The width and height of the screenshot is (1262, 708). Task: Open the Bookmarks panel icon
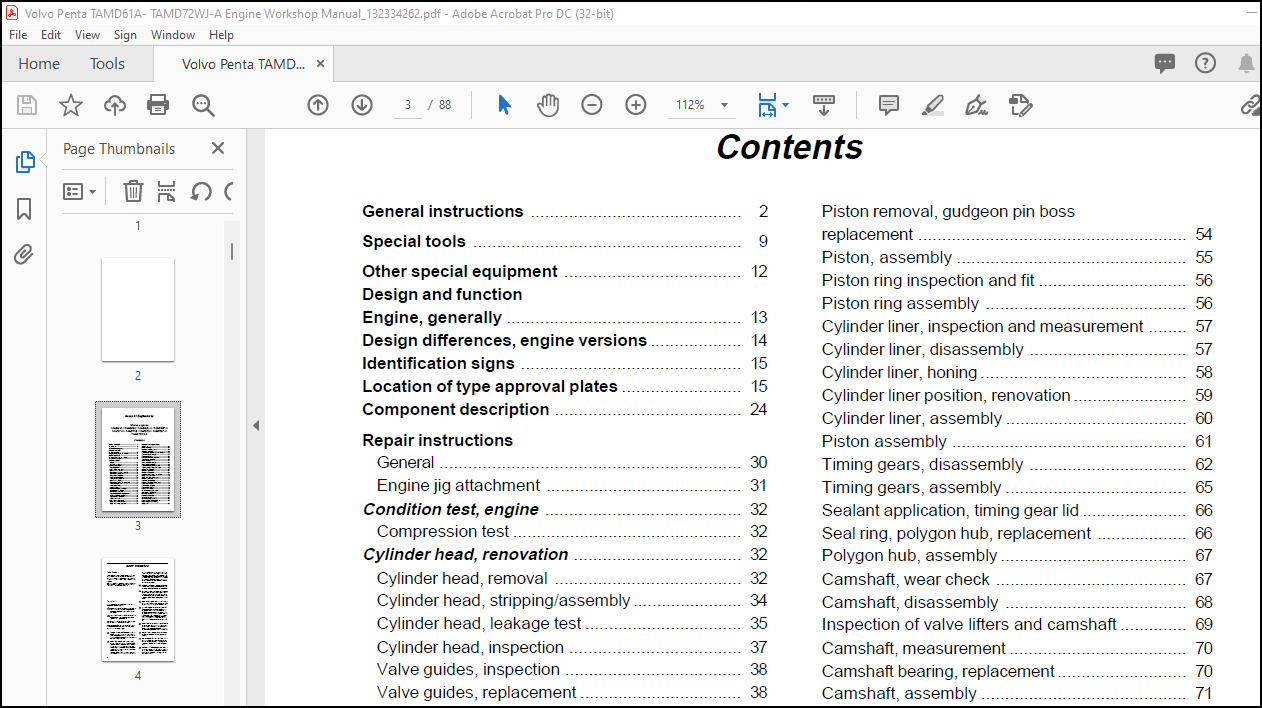coord(24,209)
